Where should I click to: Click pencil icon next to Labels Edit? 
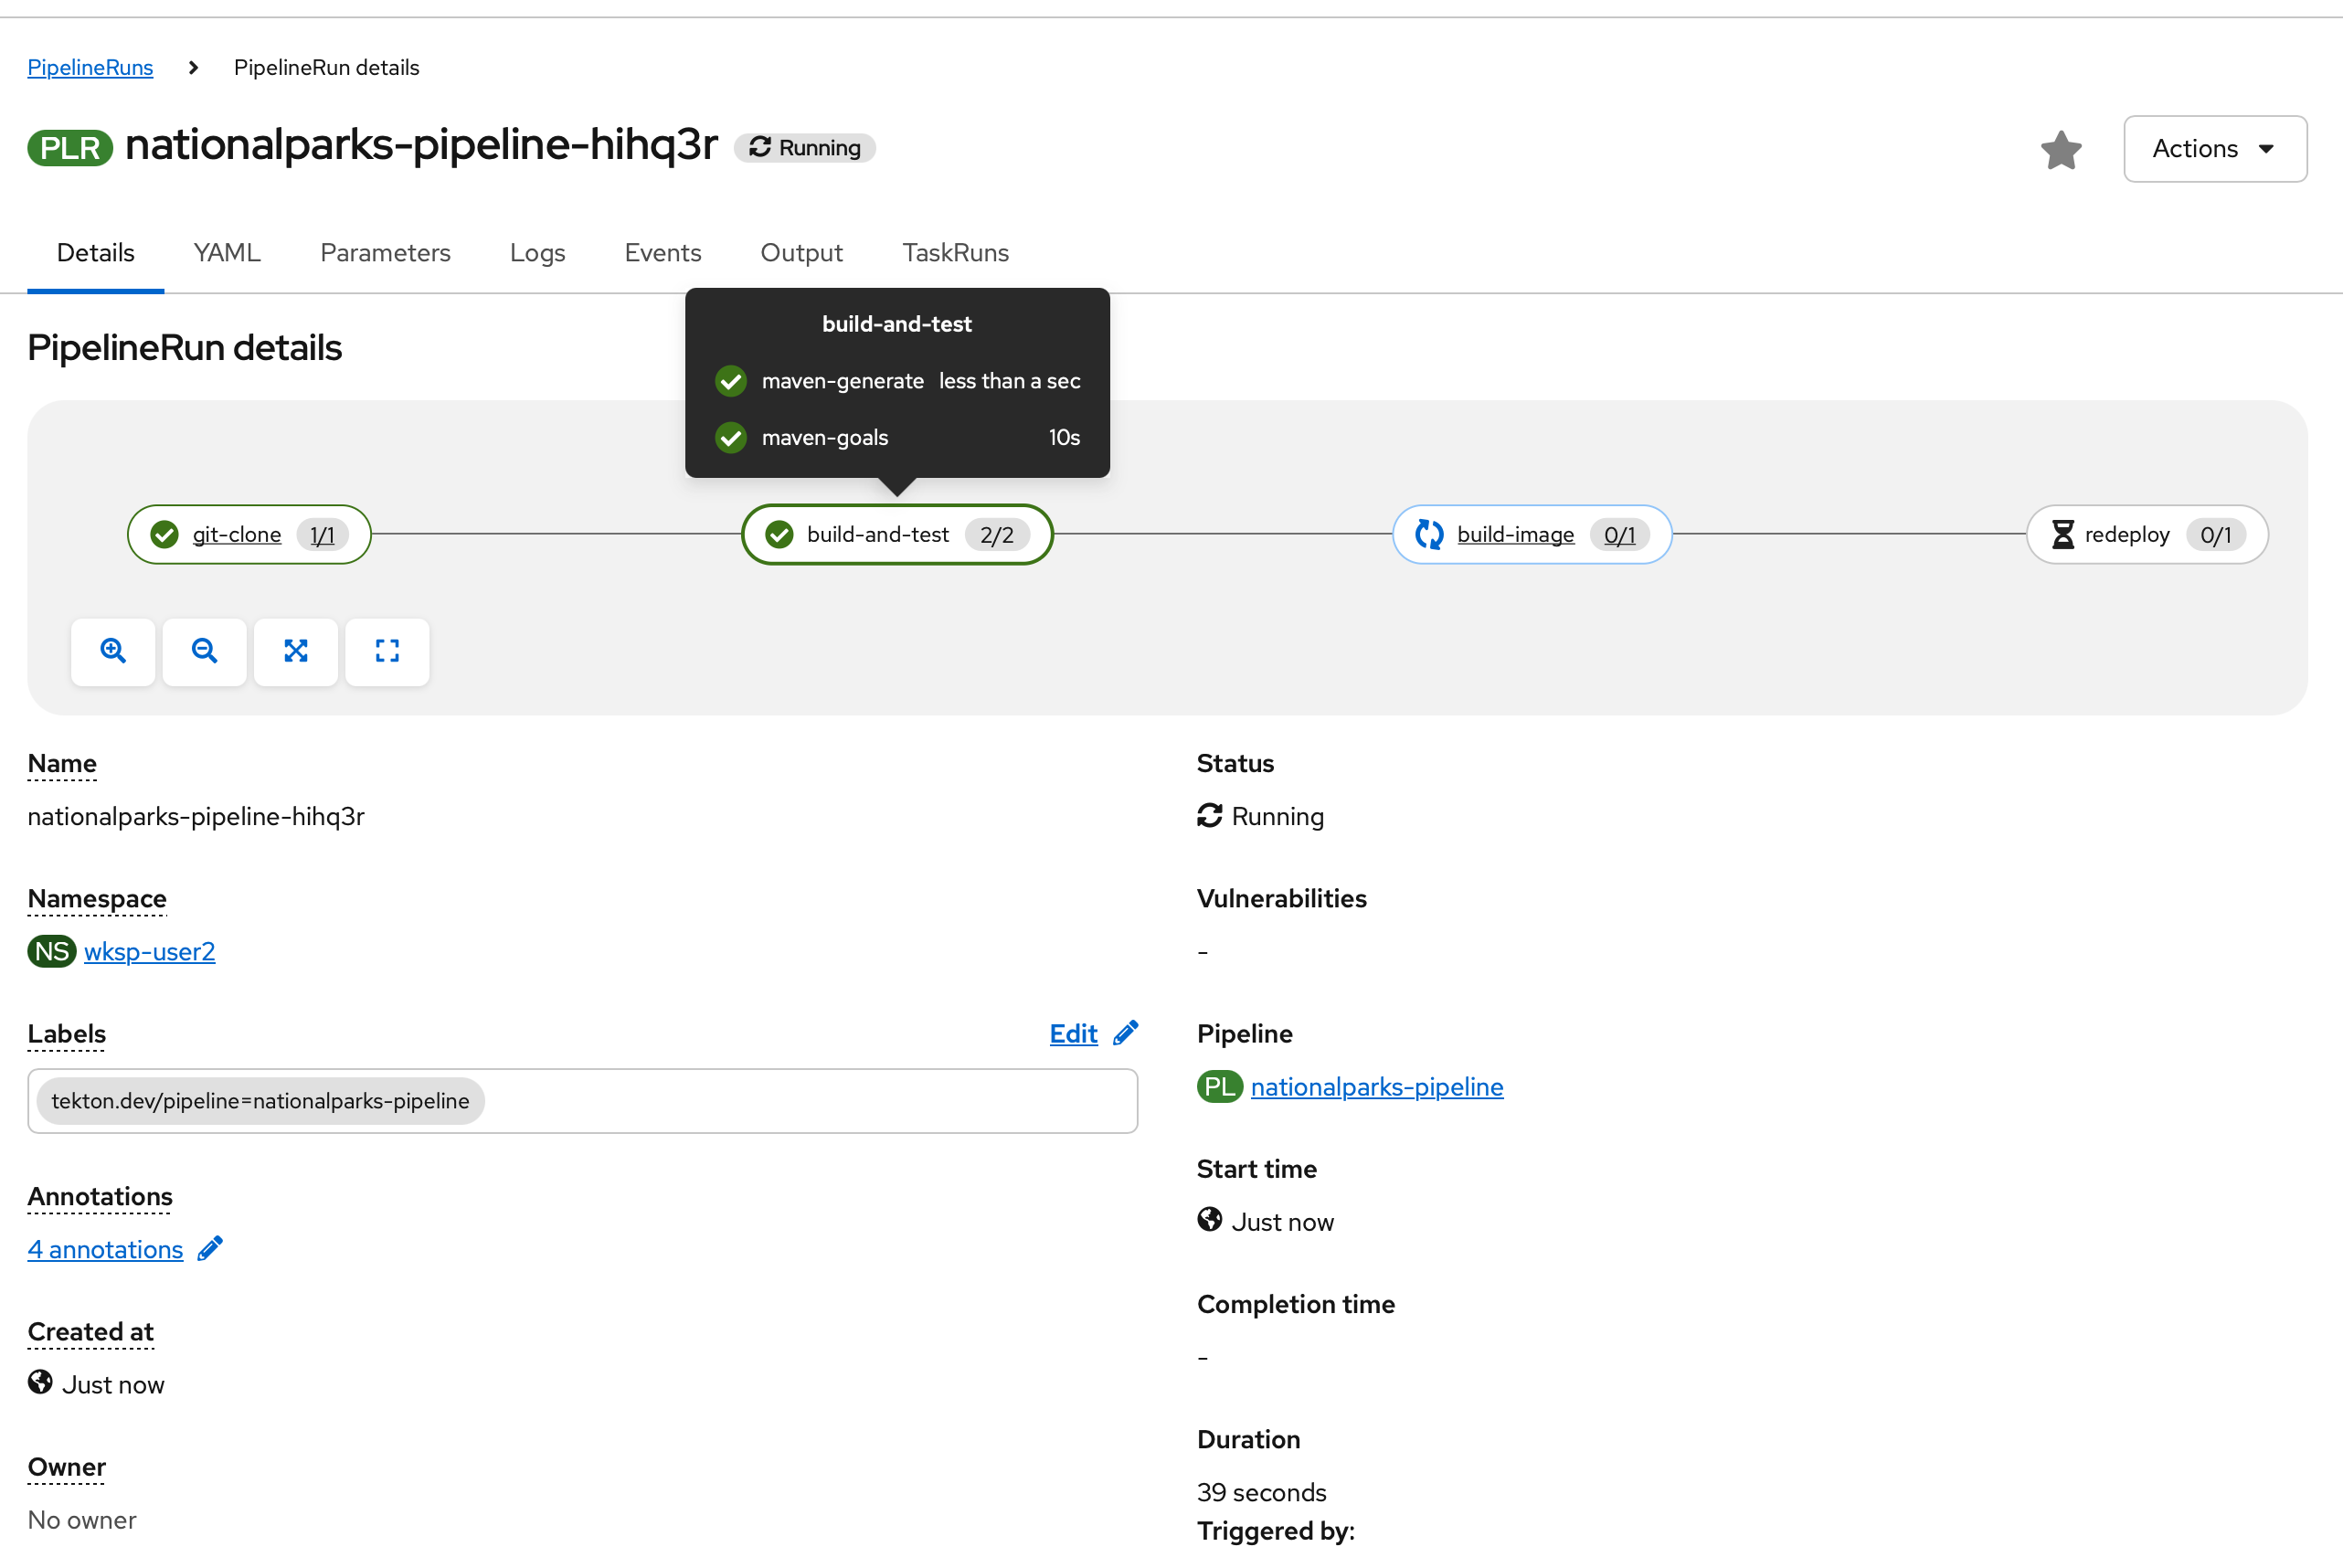[1126, 1033]
